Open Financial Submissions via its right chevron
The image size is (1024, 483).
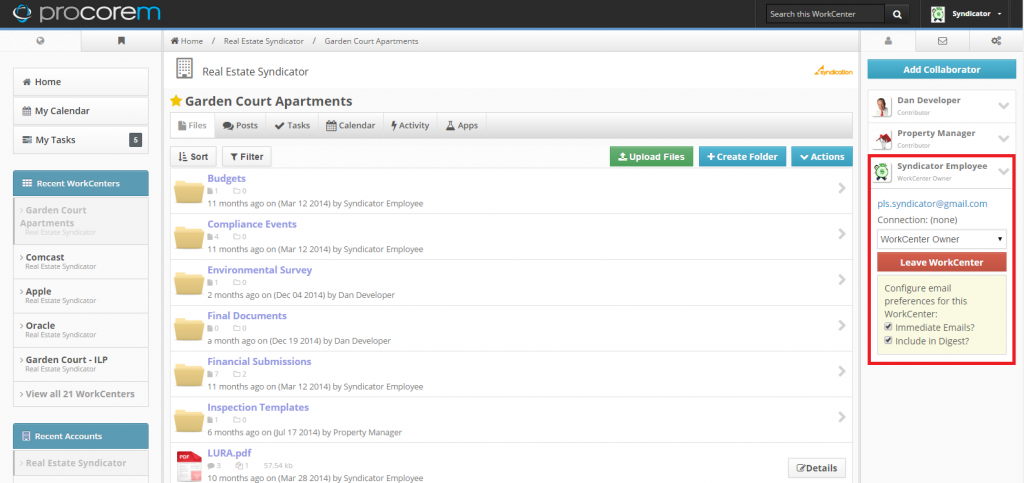[x=842, y=371]
